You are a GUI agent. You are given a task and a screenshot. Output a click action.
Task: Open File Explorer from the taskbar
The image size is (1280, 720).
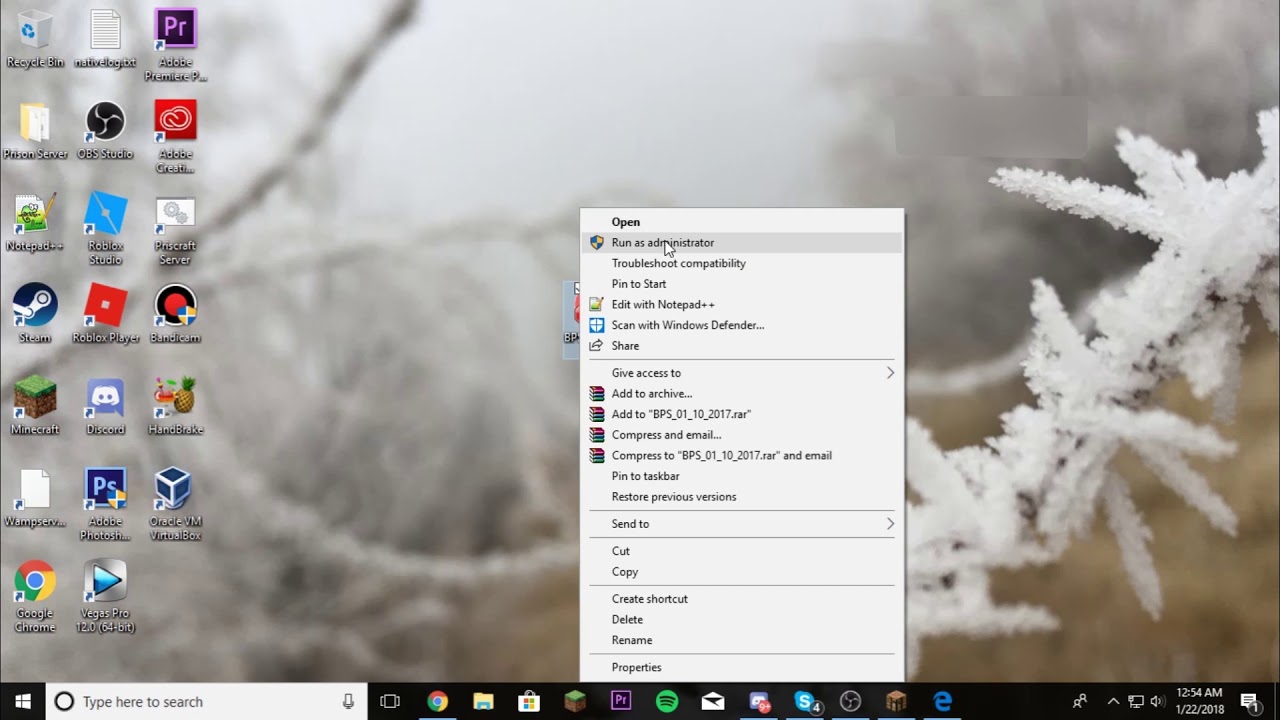483,701
